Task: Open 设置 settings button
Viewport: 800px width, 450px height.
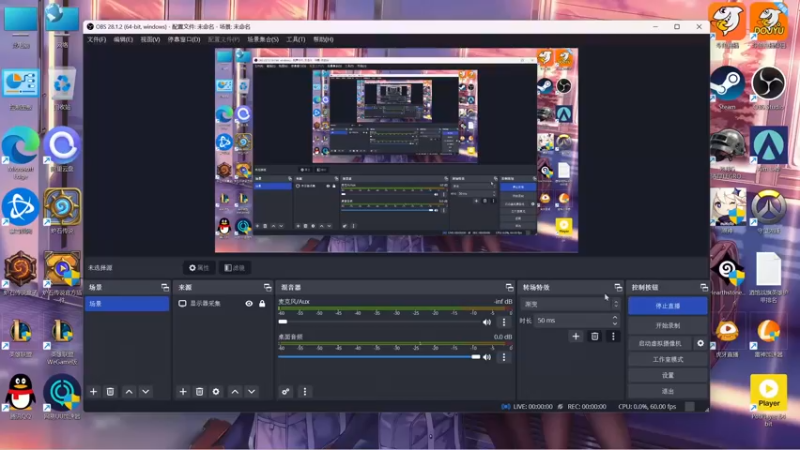Action: pos(668,375)
